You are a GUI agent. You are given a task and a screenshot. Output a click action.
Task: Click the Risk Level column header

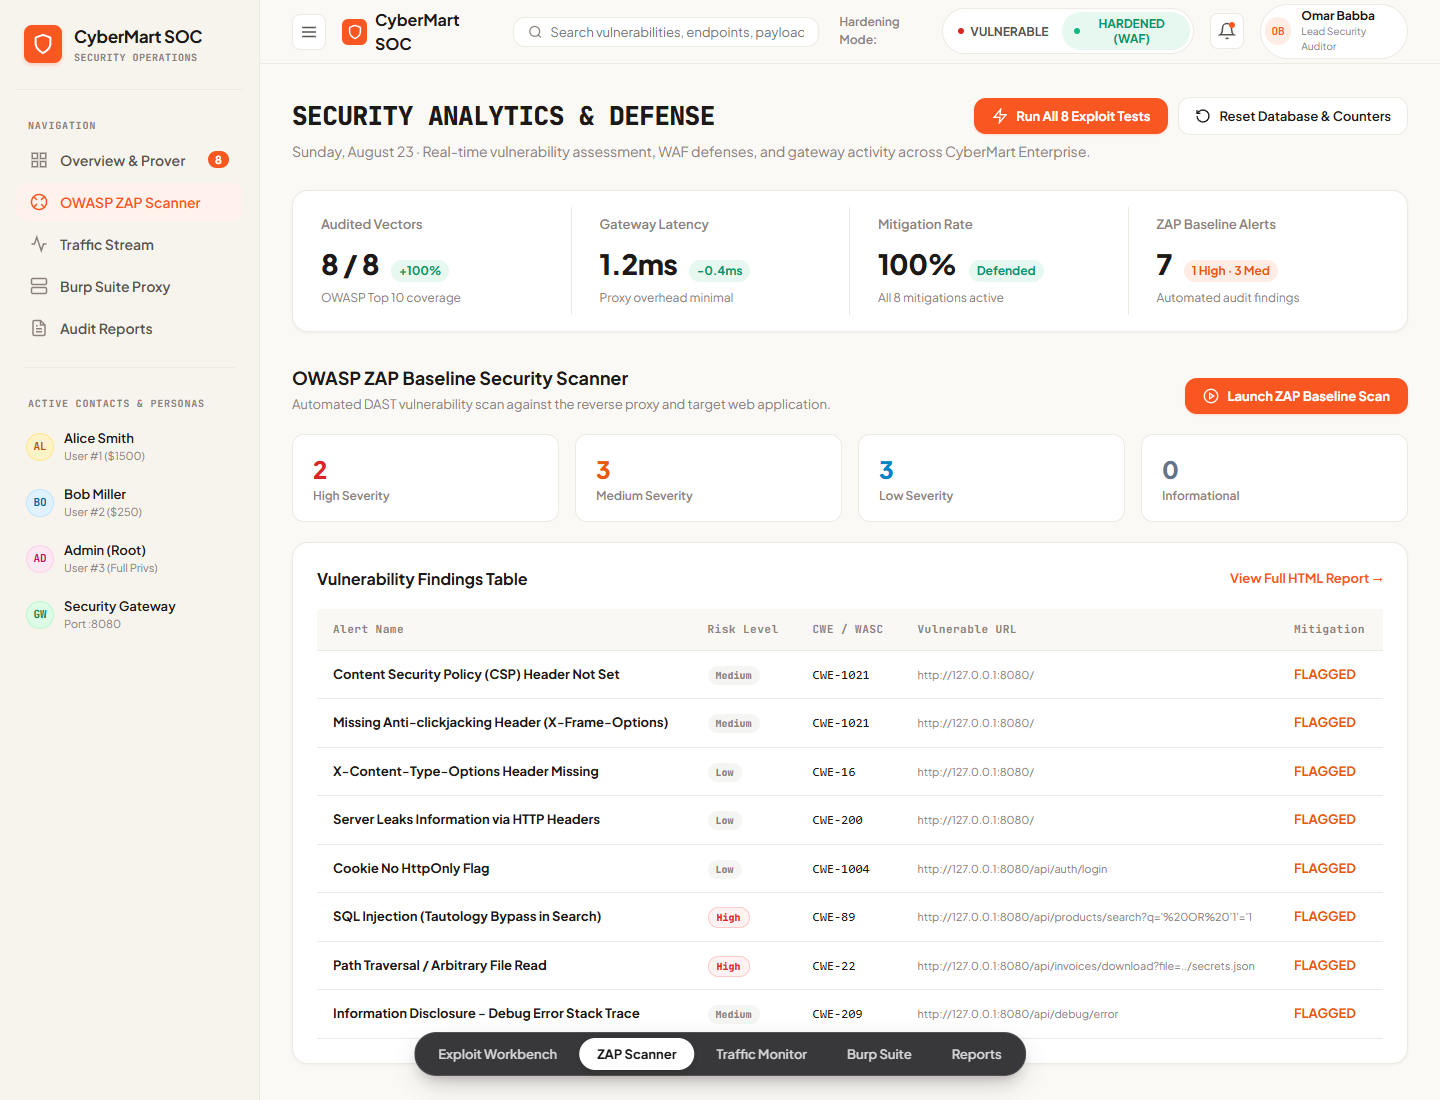tap(742, 629)
